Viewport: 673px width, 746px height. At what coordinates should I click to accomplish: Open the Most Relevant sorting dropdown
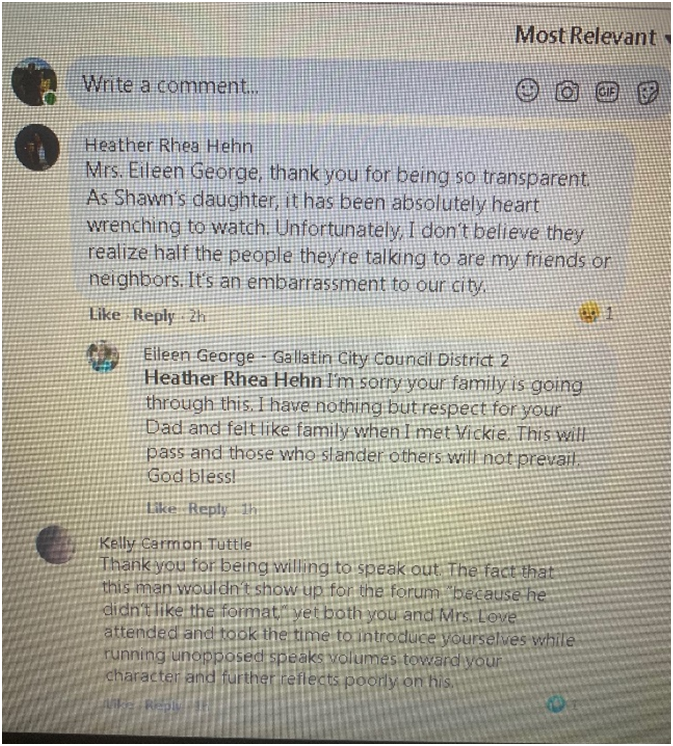pos(592,36)
